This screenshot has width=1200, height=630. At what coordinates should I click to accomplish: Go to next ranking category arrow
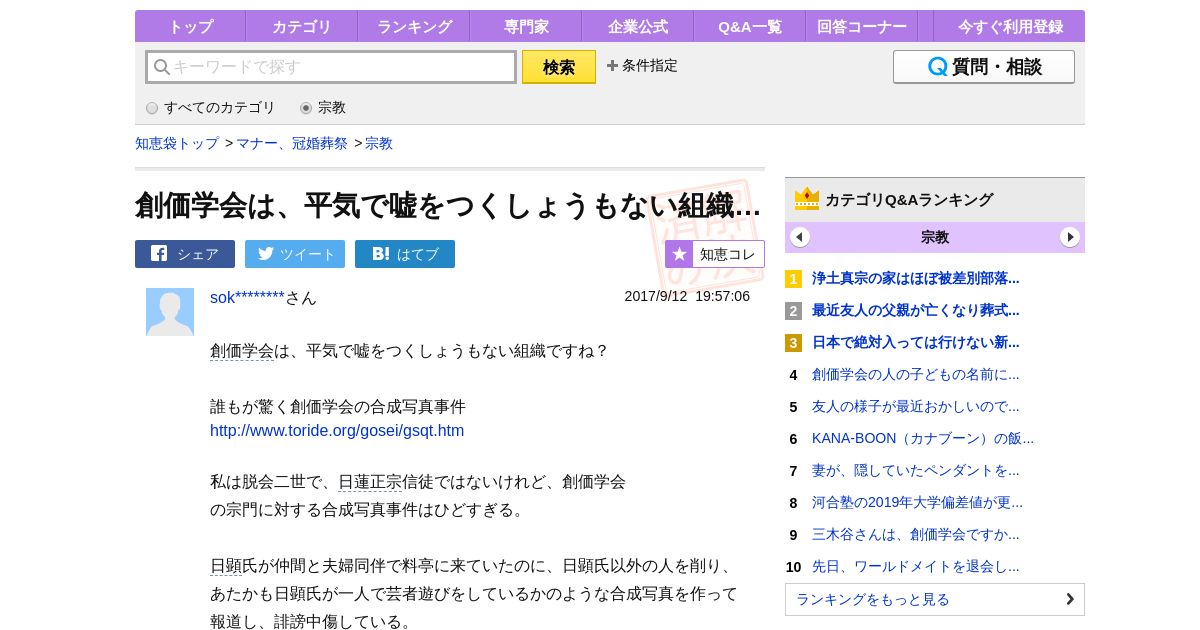tap(1070, 237)
